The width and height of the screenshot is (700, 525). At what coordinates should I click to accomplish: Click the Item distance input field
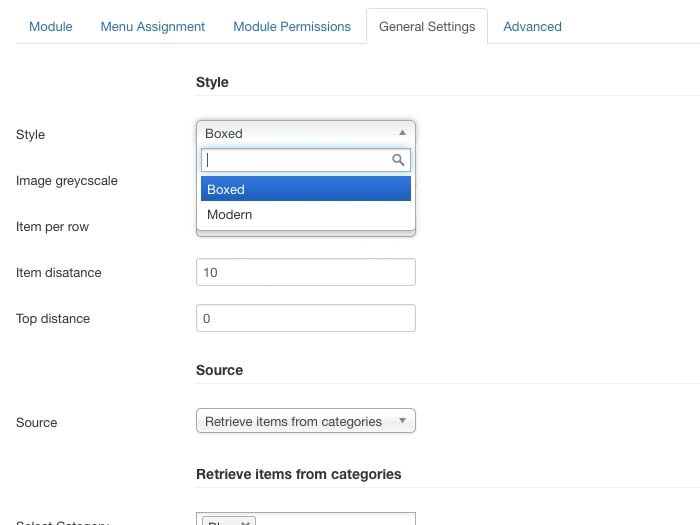coord(305,272)
